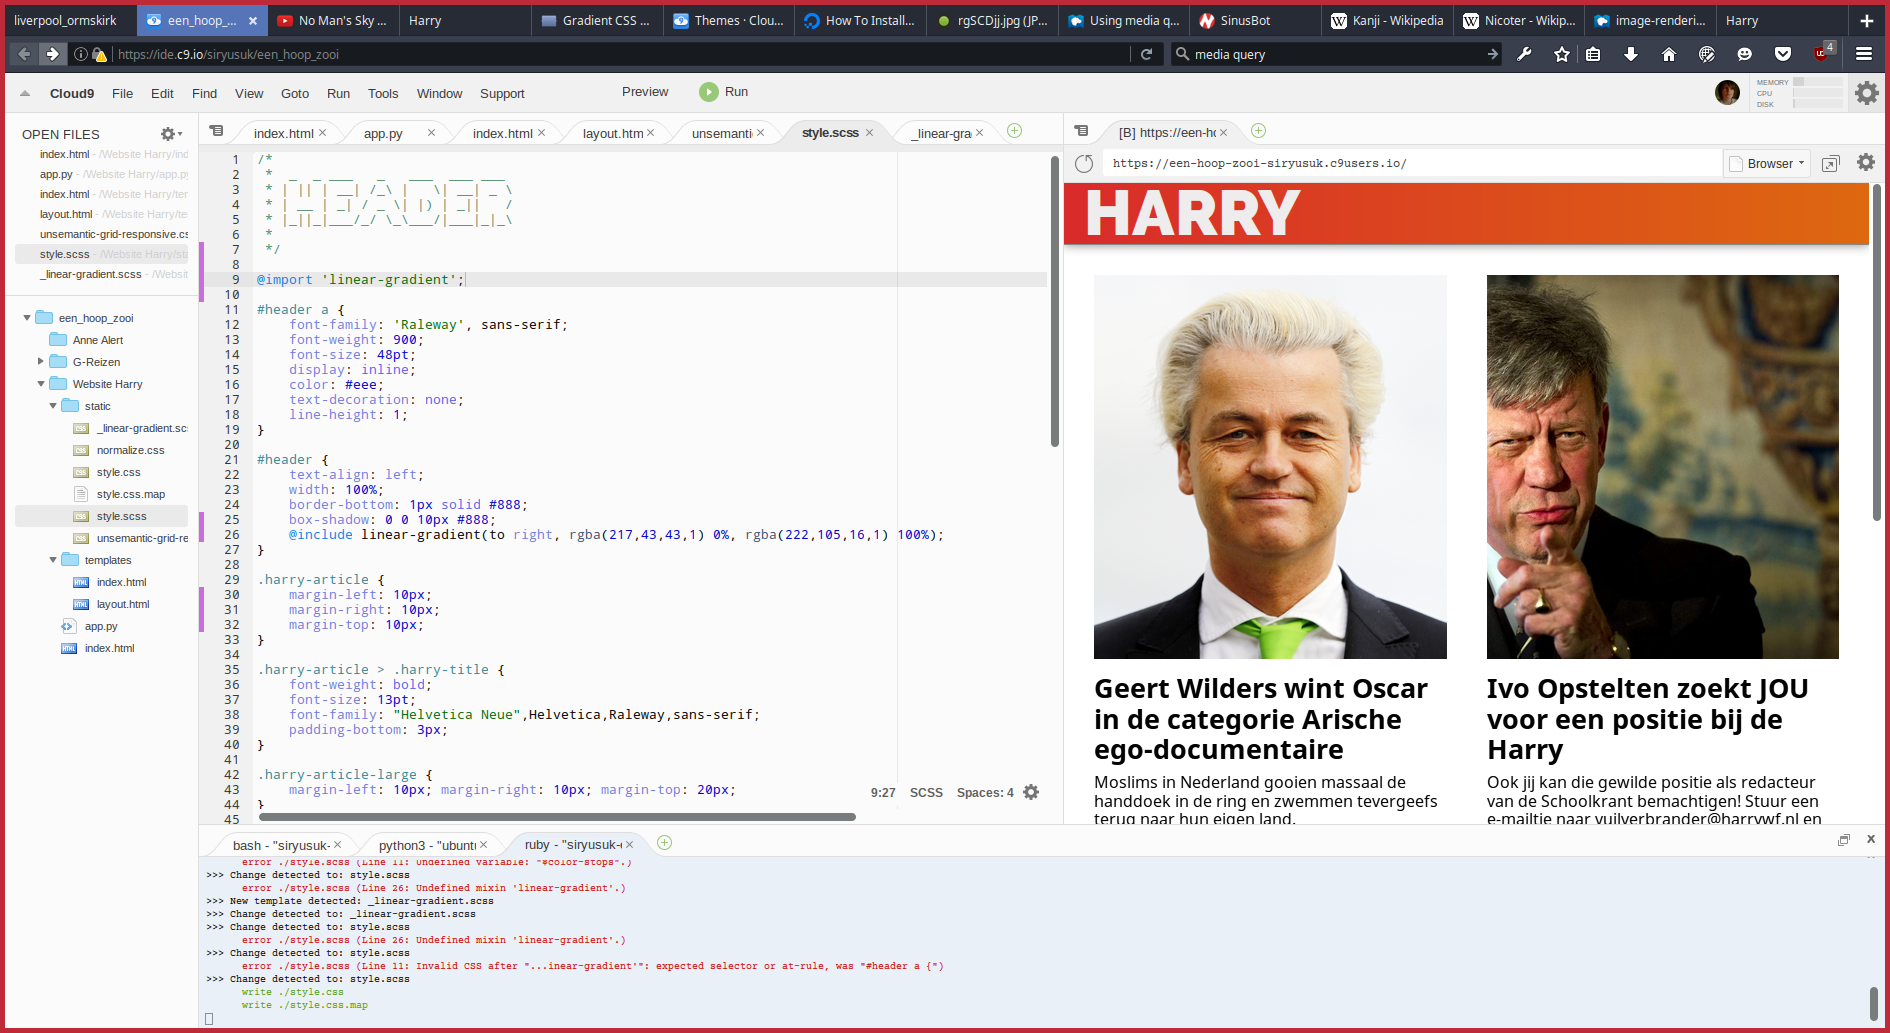Open app.py in the file tree
Viewport: 1890px width, 1033px height.
101,626
